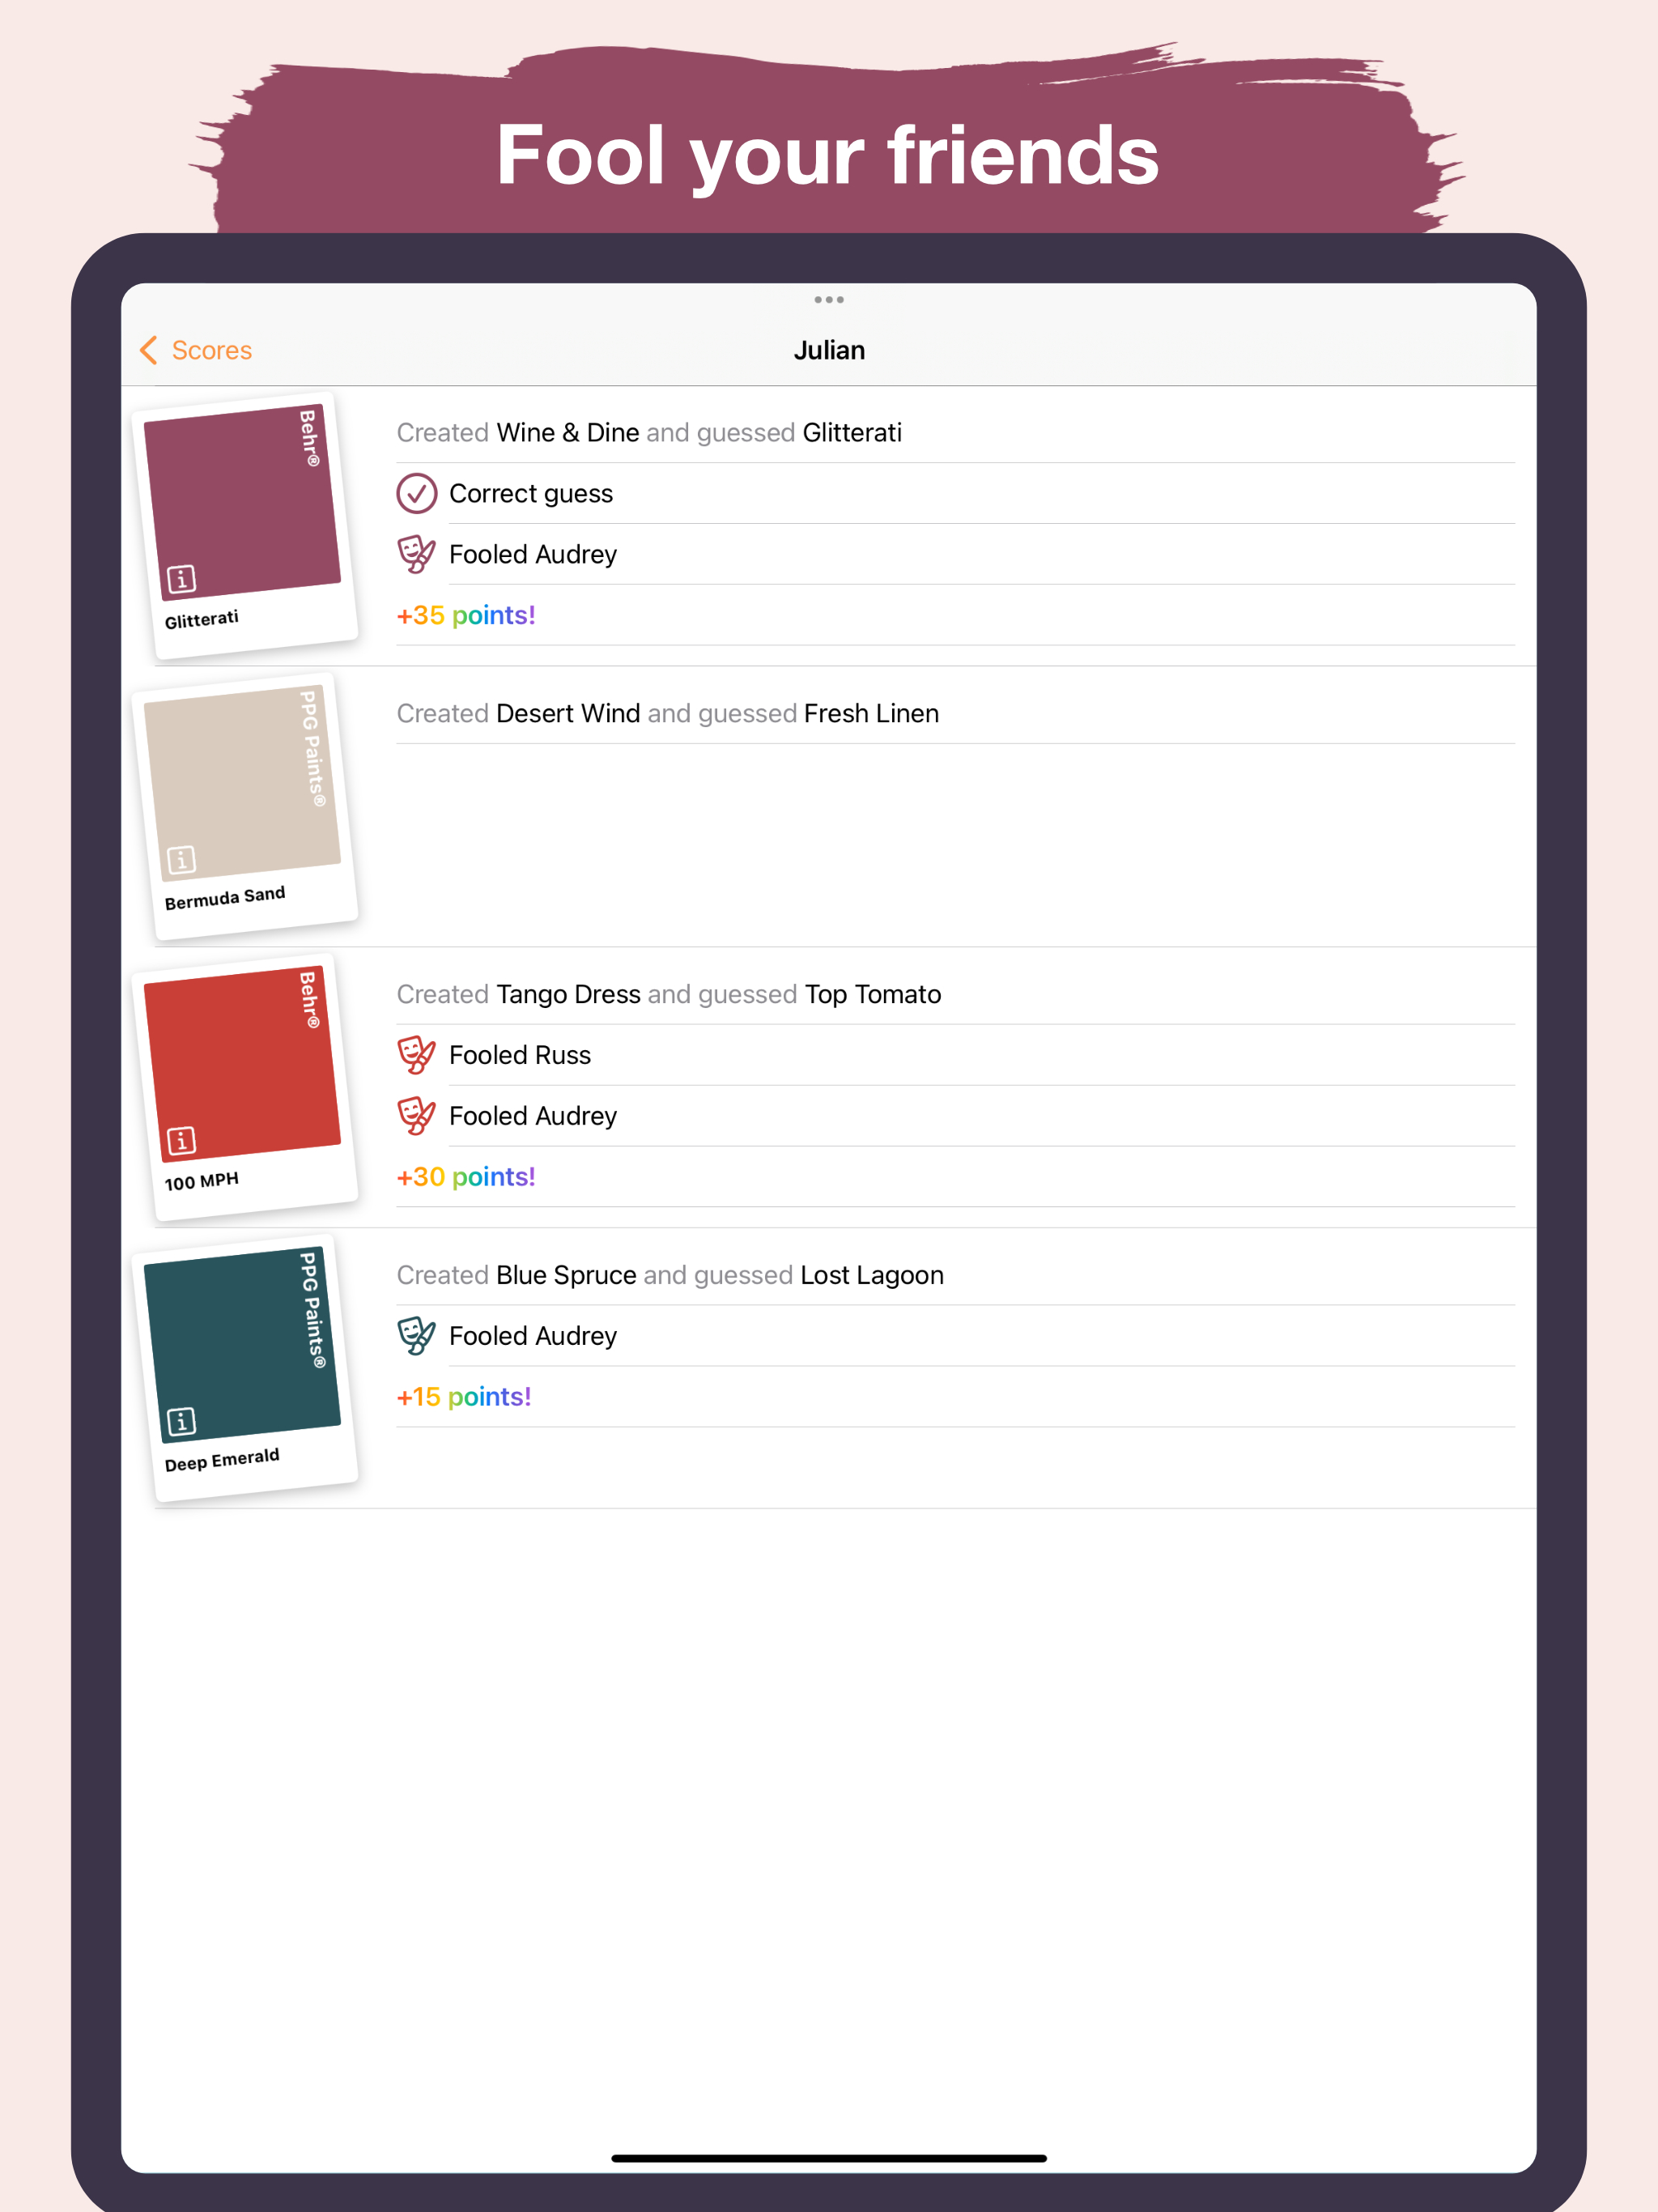Go back to Scores screen
The height and width of the screenshot is (2212, 1658).
pos(211,350)
